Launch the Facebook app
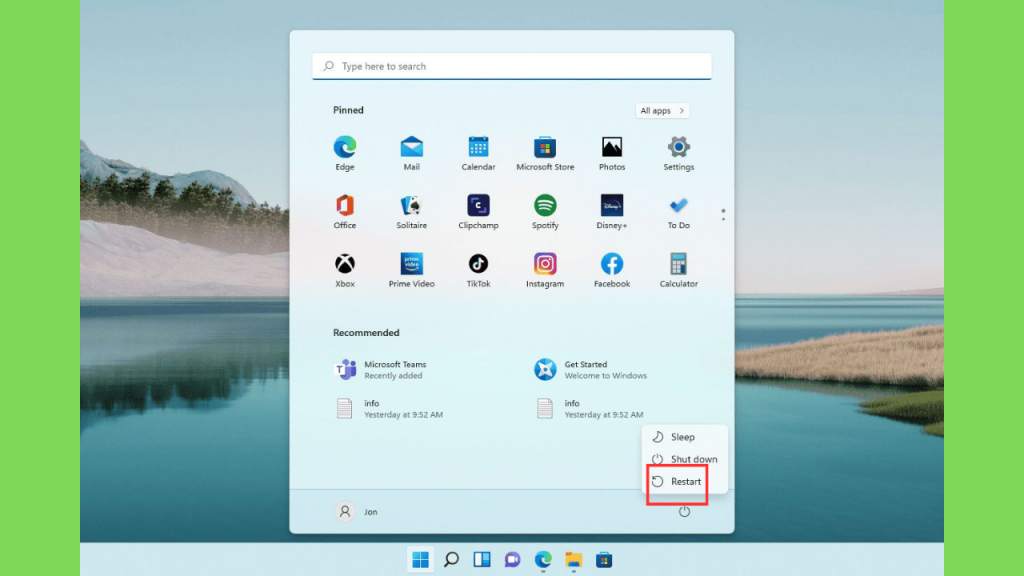Viewport: 1024px width, 576px height. (x=612, y=270)
